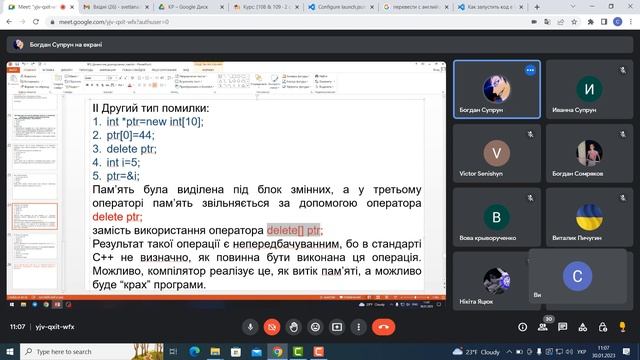Click the Богдан Супрун на екрані presentation banner
The height and width of the screenshot is (360, 640).
click(320, 44)
